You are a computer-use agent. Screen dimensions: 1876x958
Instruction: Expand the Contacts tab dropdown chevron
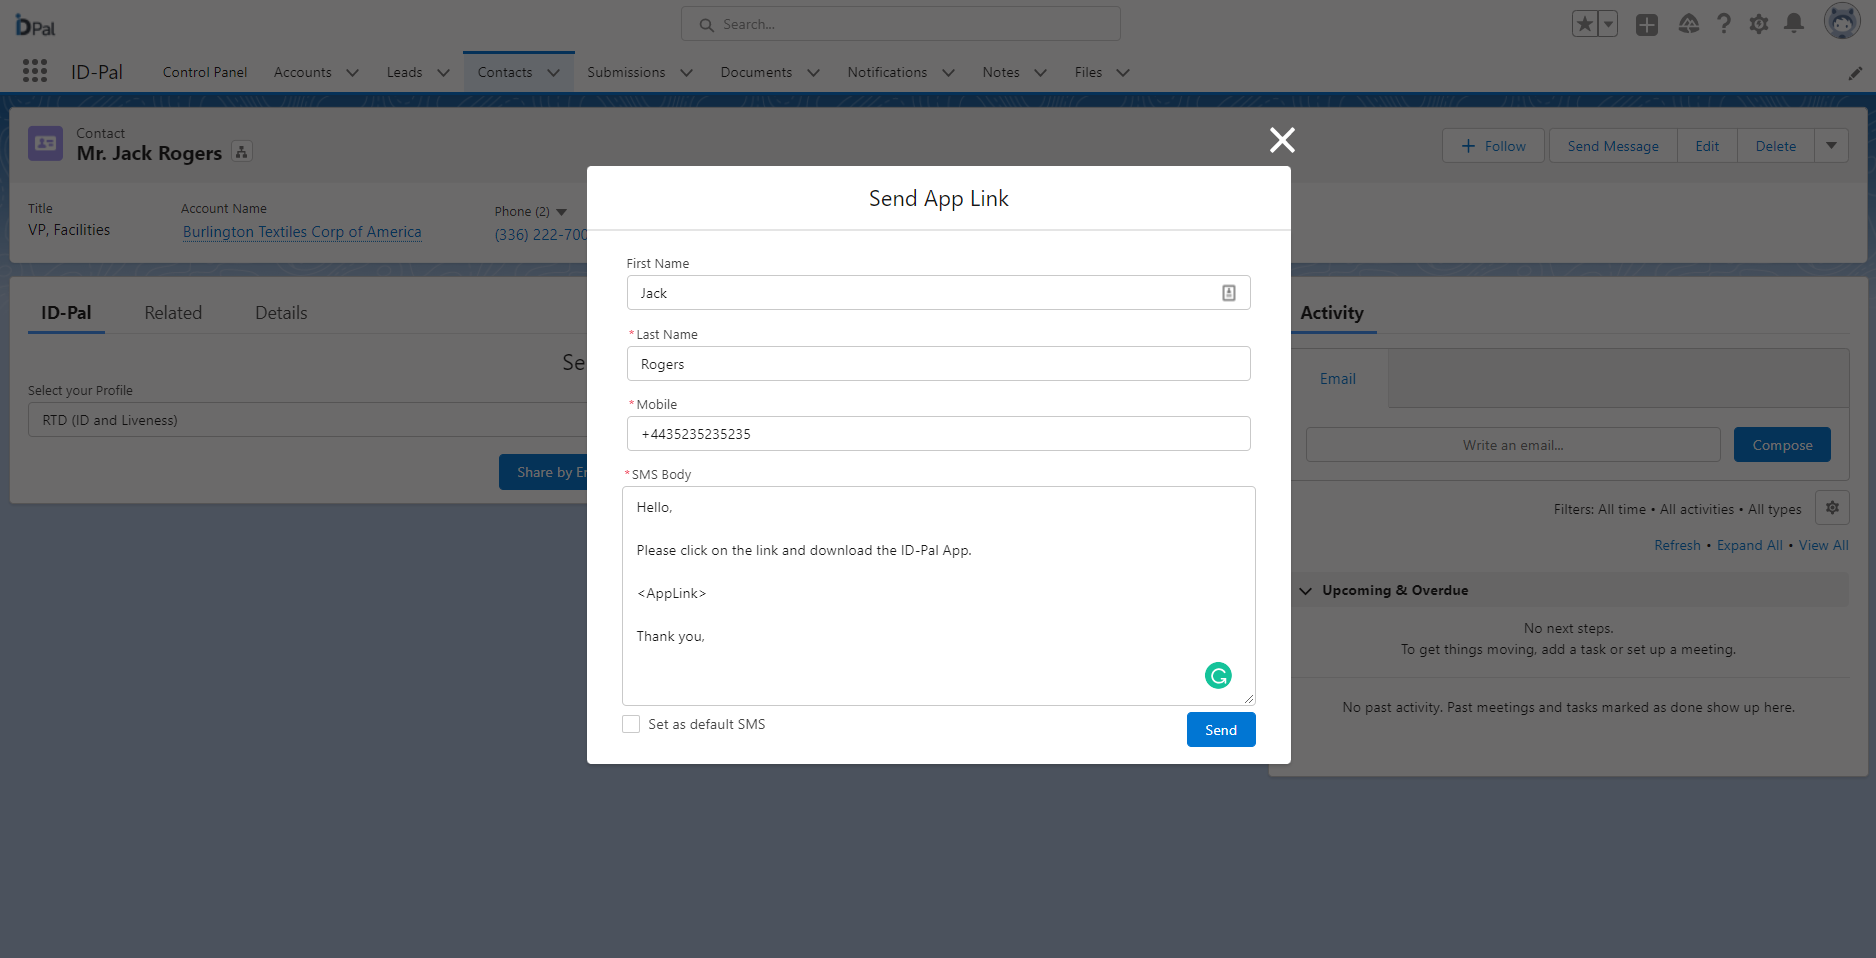coord(553,73)
